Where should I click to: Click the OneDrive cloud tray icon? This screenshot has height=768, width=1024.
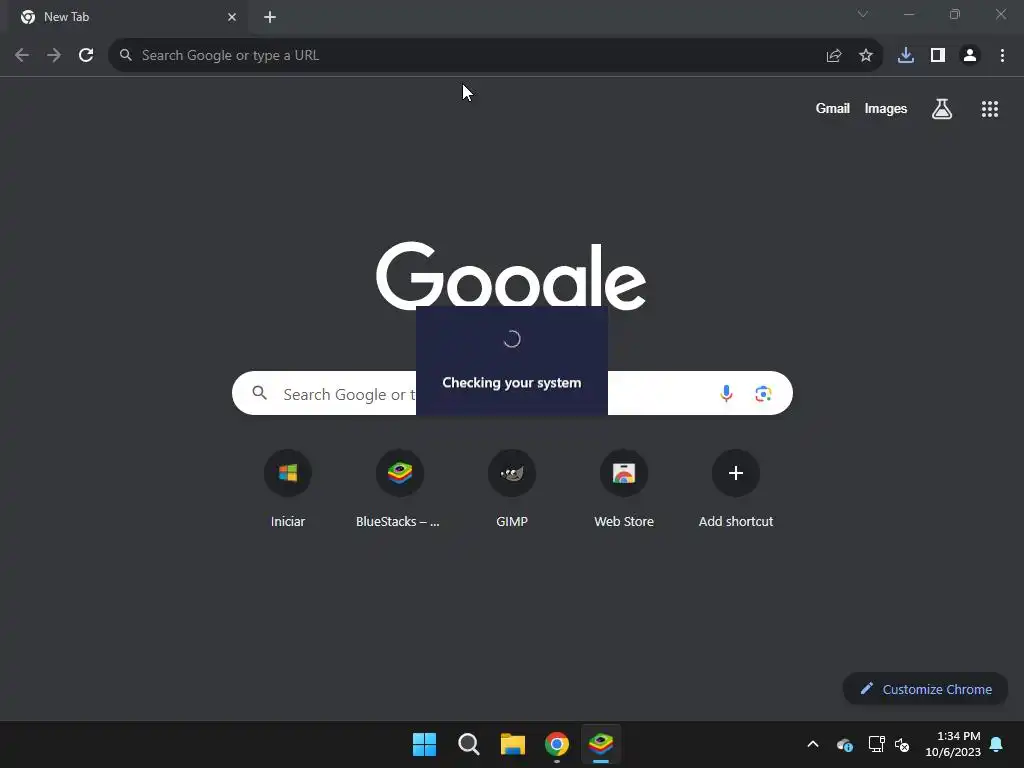[844, 744]
